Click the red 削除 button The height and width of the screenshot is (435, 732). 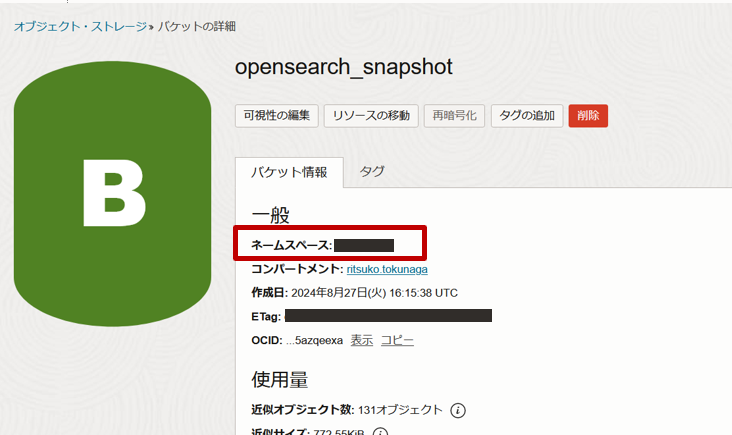point(588,115)
